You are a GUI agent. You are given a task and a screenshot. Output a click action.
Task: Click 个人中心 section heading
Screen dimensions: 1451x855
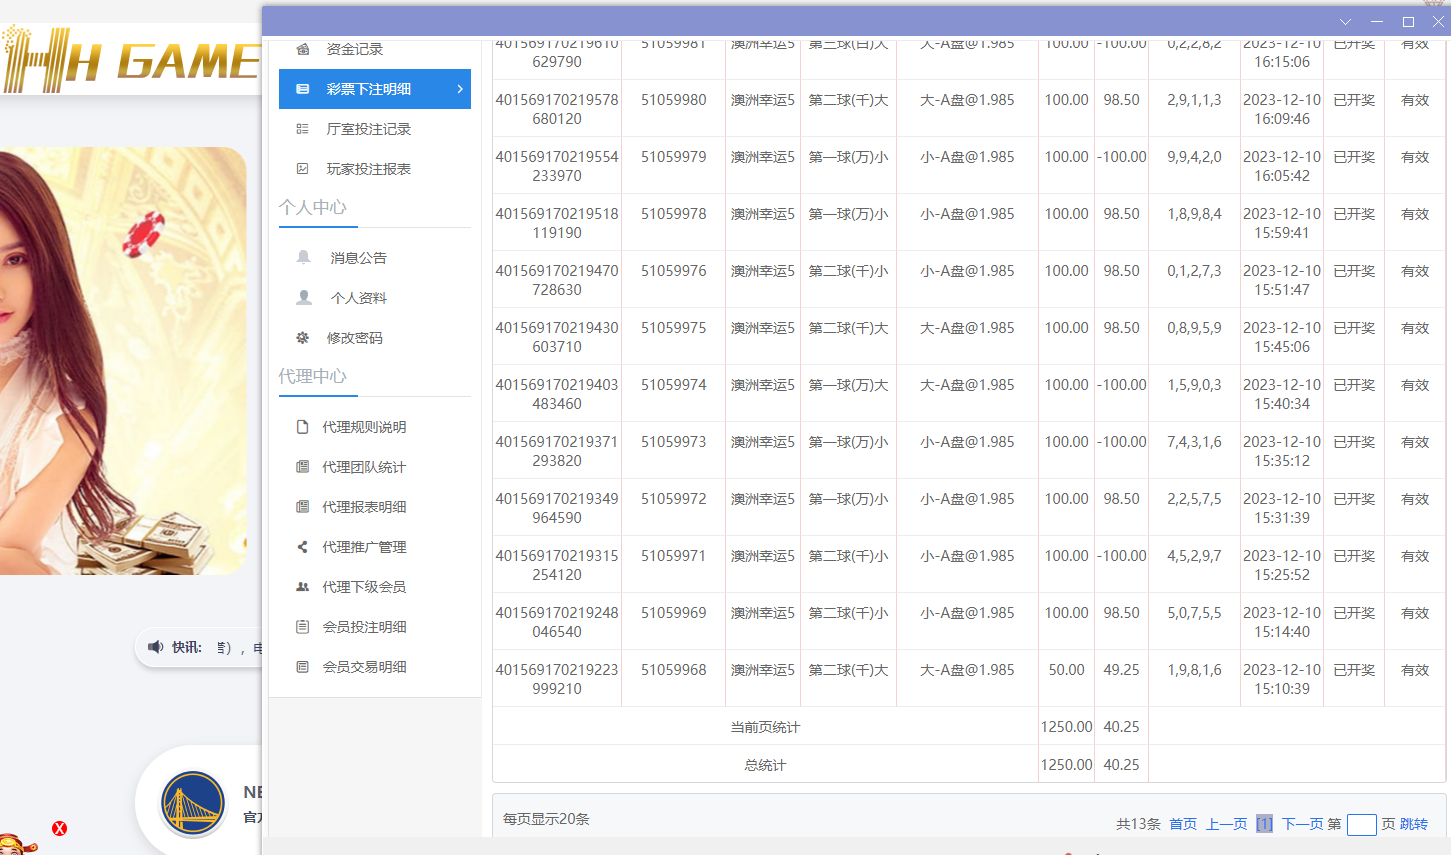pyautogui.click(x=312, y=207)
